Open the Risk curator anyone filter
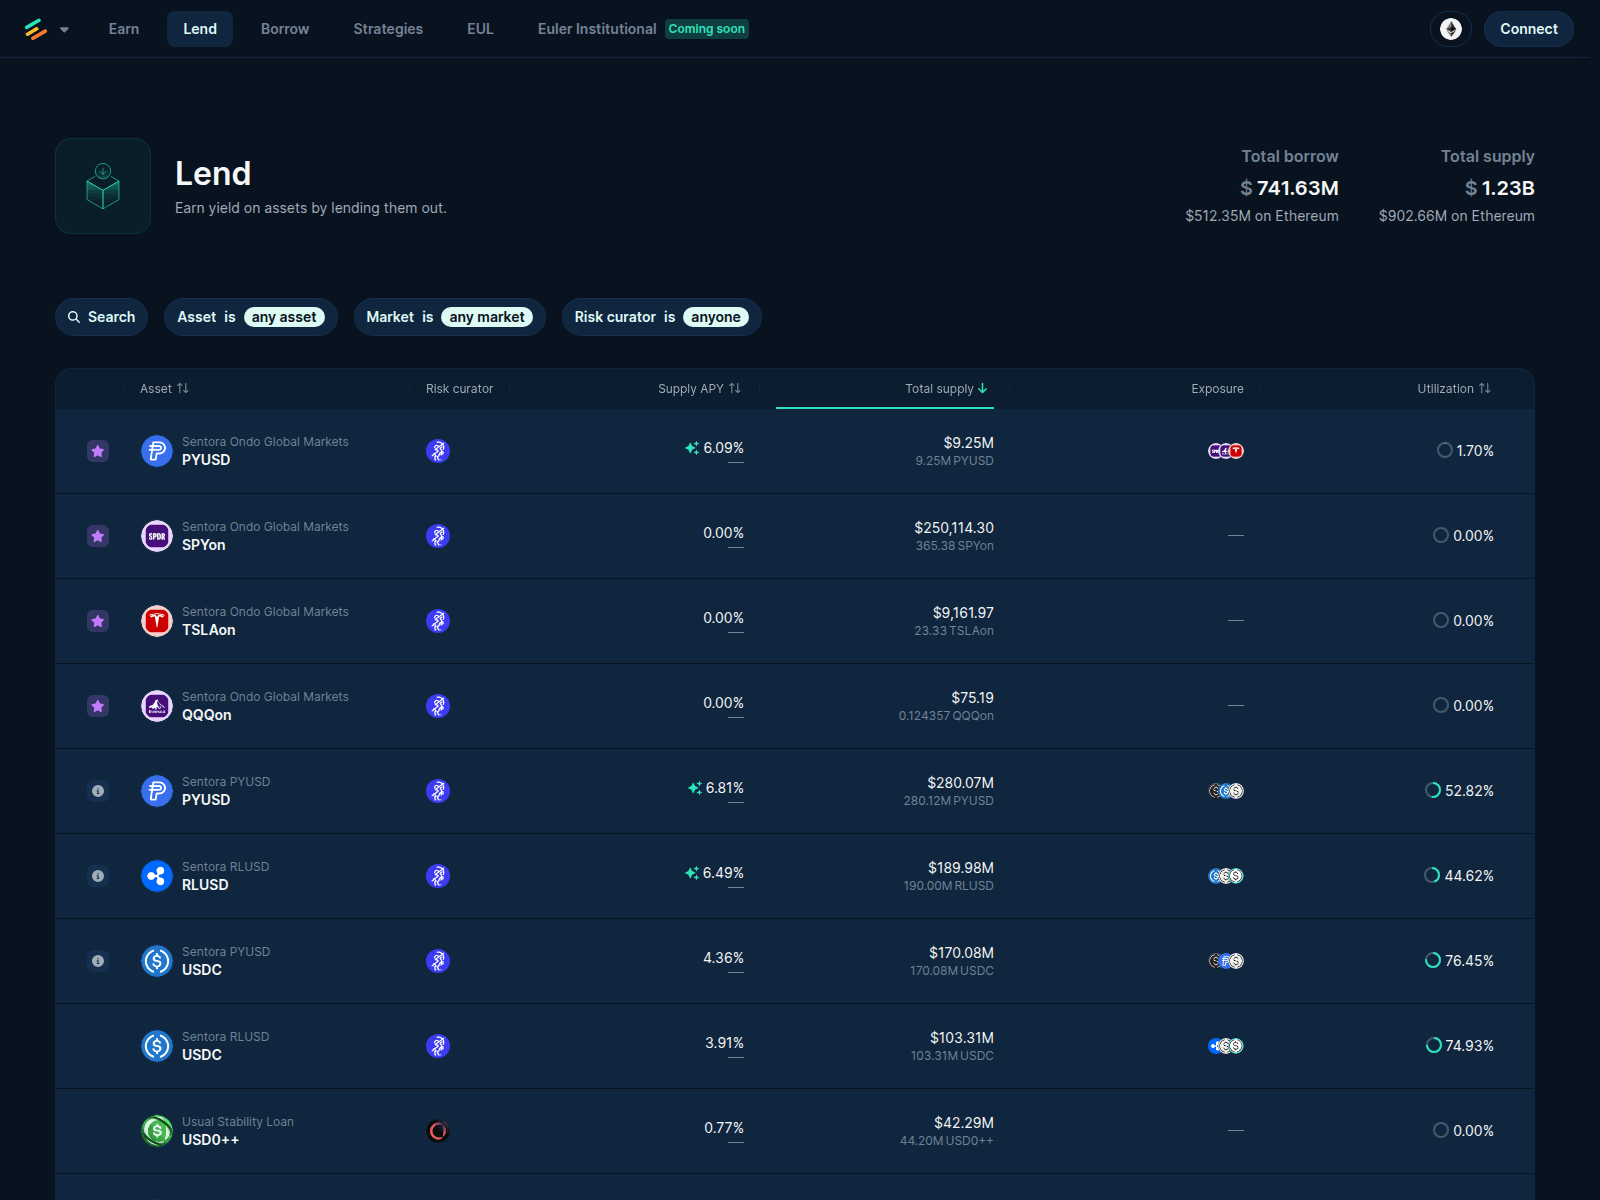The image size is (1600, 1200). pyautogui.click(x=661, y=316)
